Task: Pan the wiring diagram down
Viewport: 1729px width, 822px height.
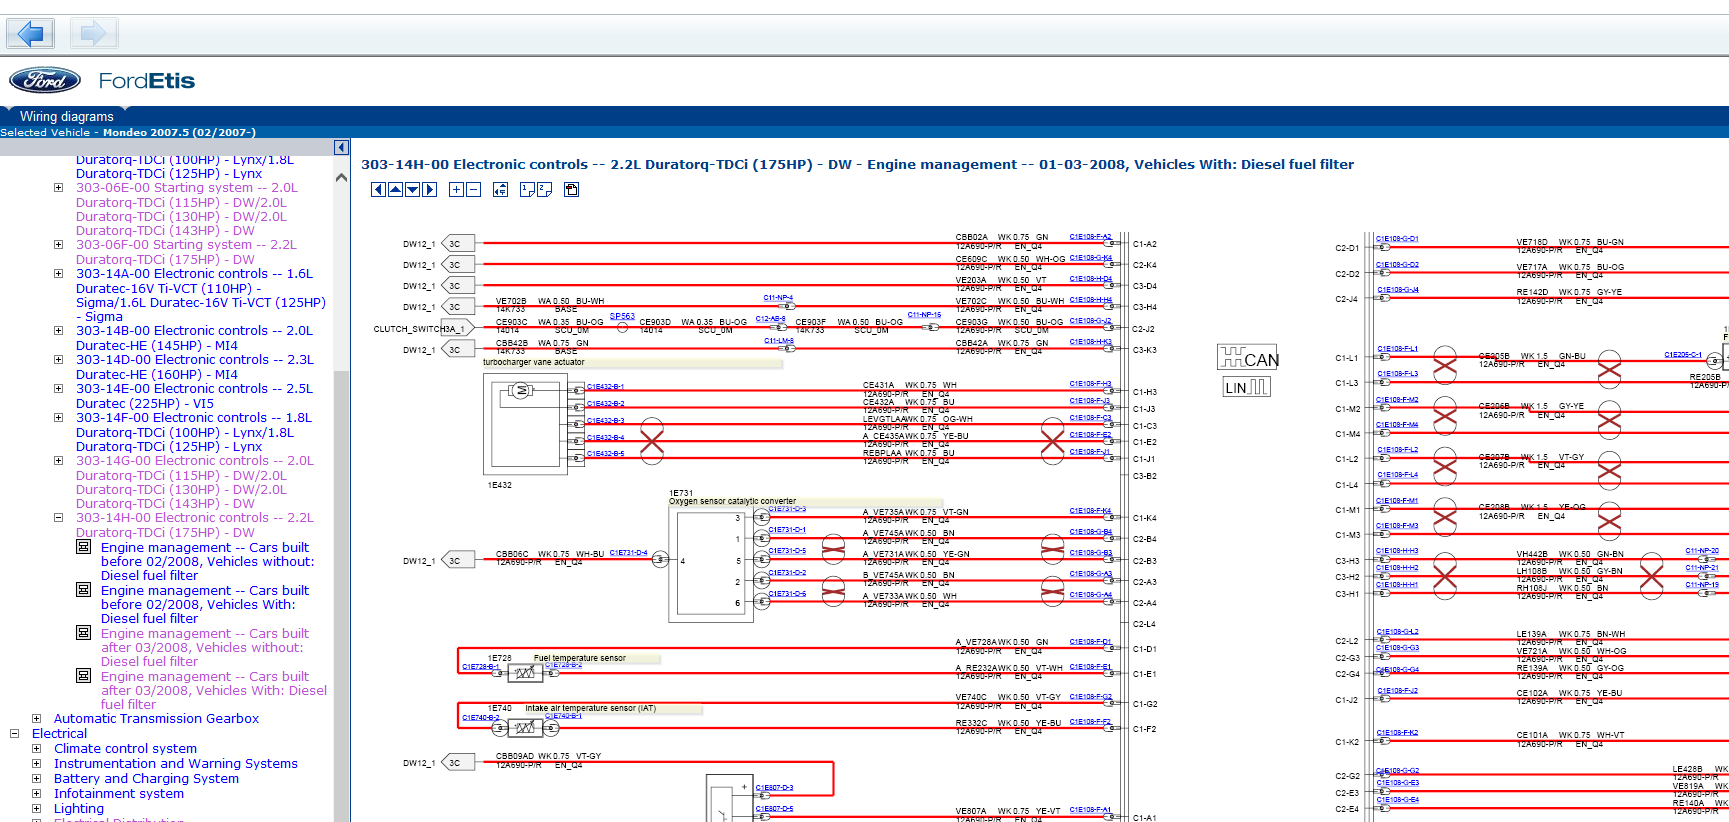Action: coord(412,190)
